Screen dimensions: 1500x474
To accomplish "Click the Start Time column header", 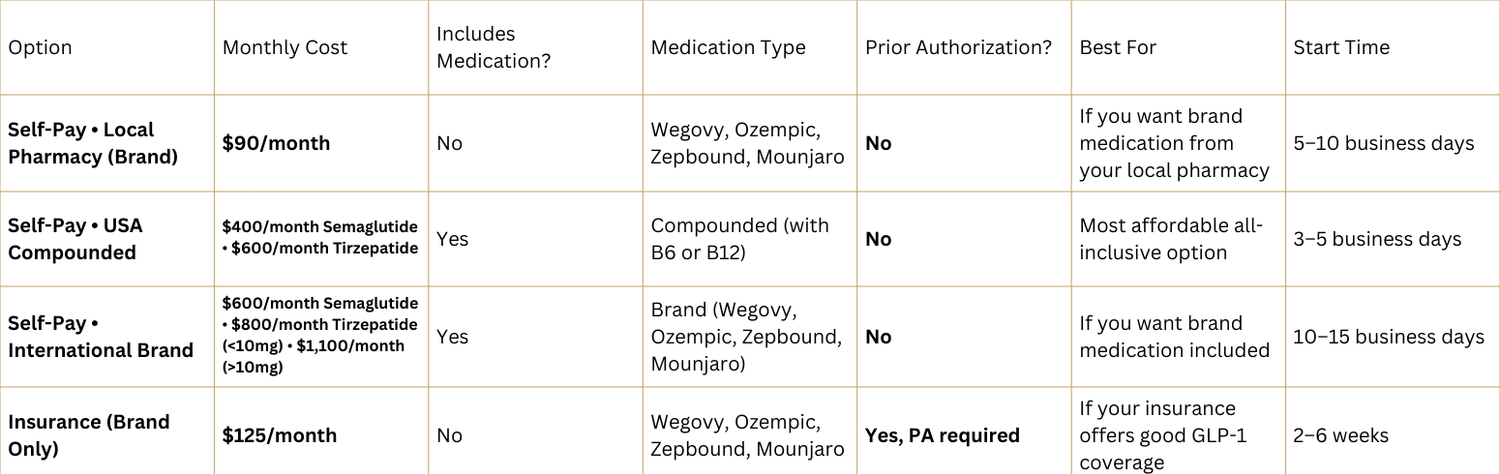I will [x=1341, y=48].
